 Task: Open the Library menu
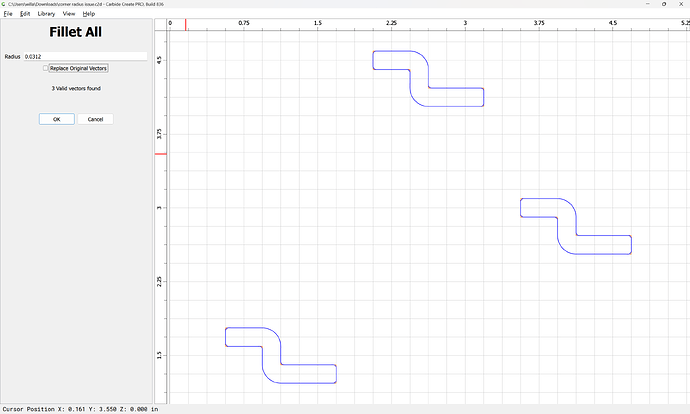[x=46, y=13]
